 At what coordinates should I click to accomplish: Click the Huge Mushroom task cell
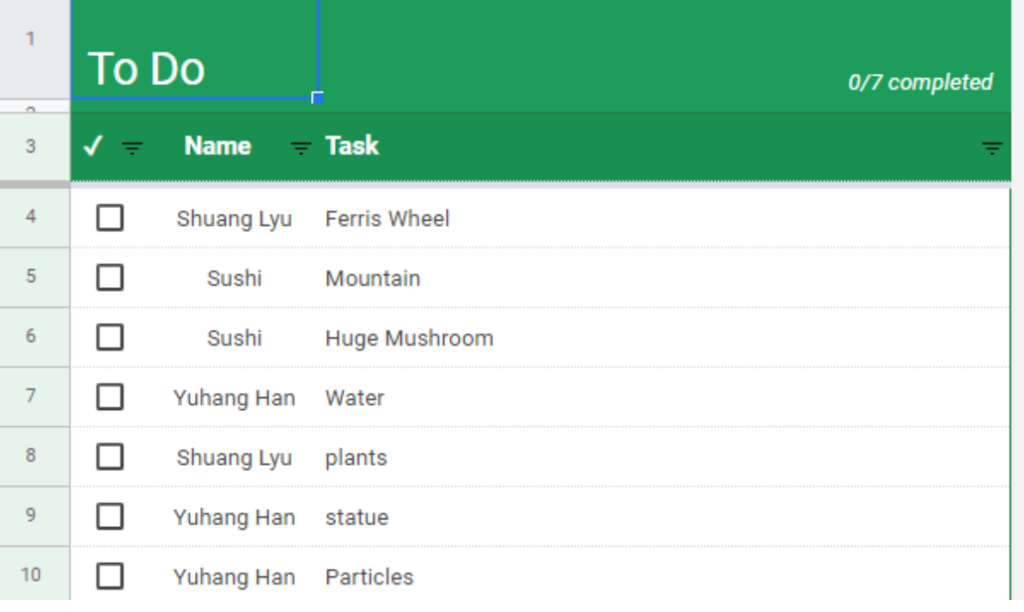pyautogui.click(x=665, y=338)
